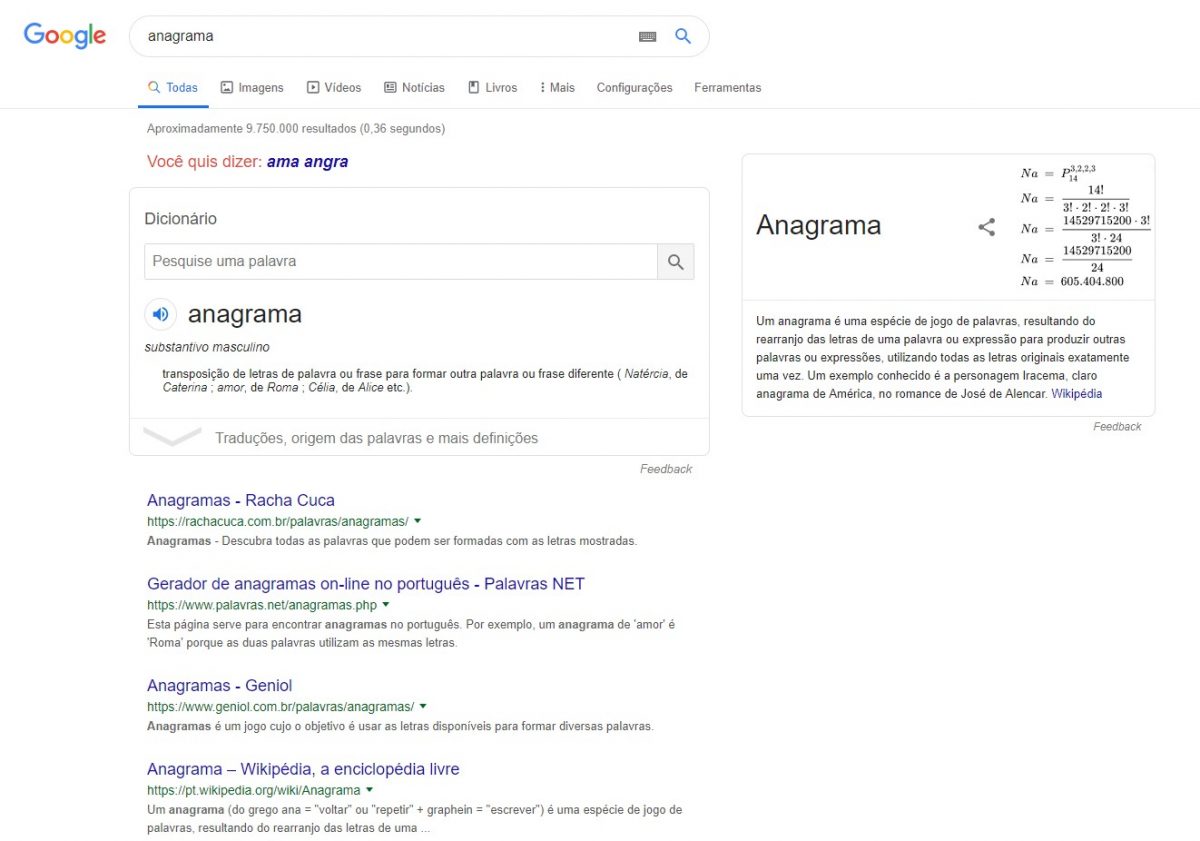
Task: Click the https://www.palavras.net/anagramas.php URL
Action: [x=262, y=606]
